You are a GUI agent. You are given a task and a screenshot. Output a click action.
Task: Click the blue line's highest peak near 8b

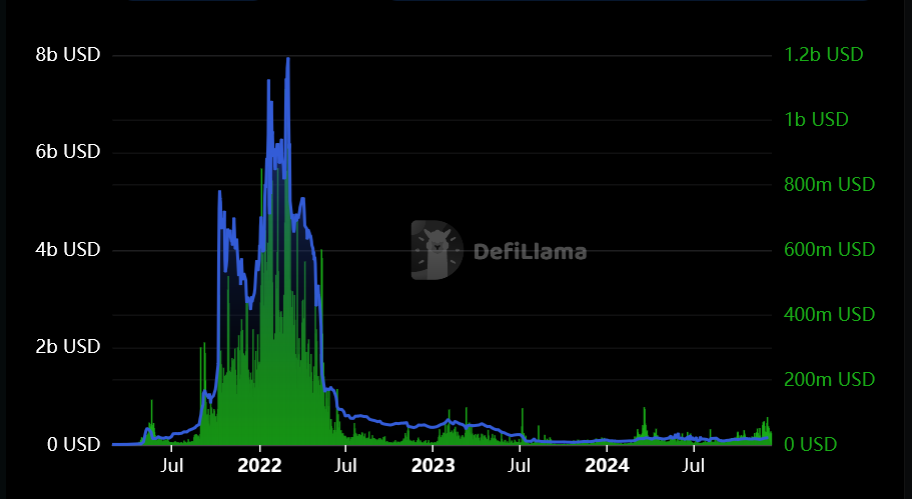click(x=288, y=59)
